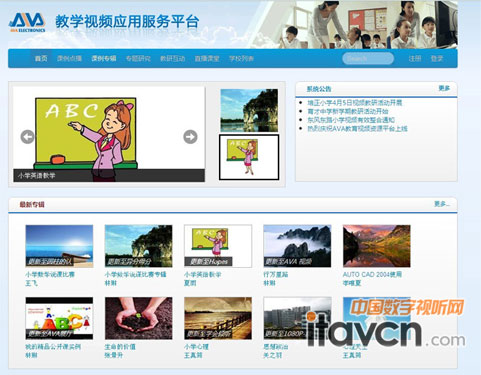The width and height of the screenshot is (481, 375).
Task: Open 更多 in the 最新专辑 section
Action: (442, 203)
